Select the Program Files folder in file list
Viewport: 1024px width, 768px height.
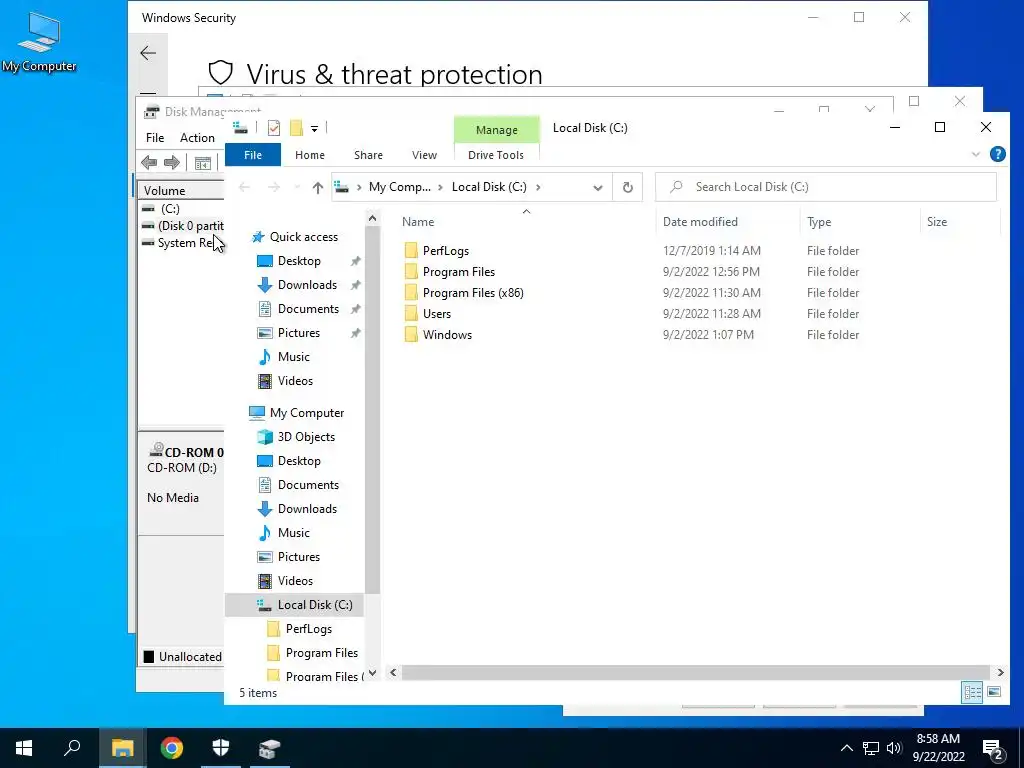[x=458, y=272]
